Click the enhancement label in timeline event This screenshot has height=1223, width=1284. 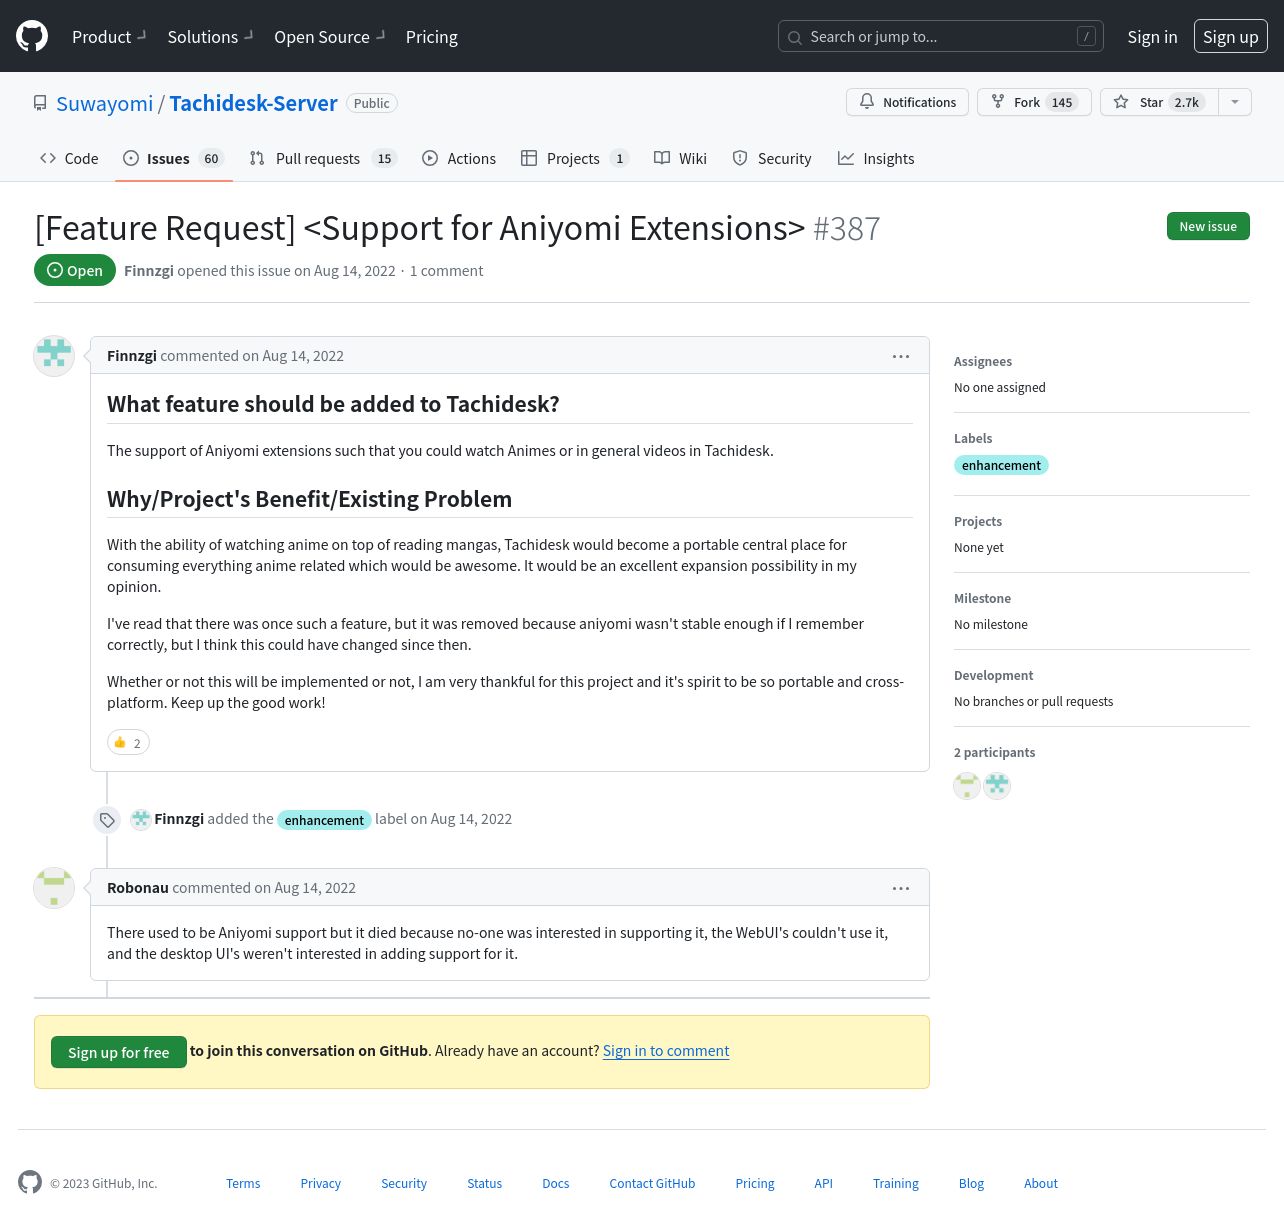(x=324, y=820)
